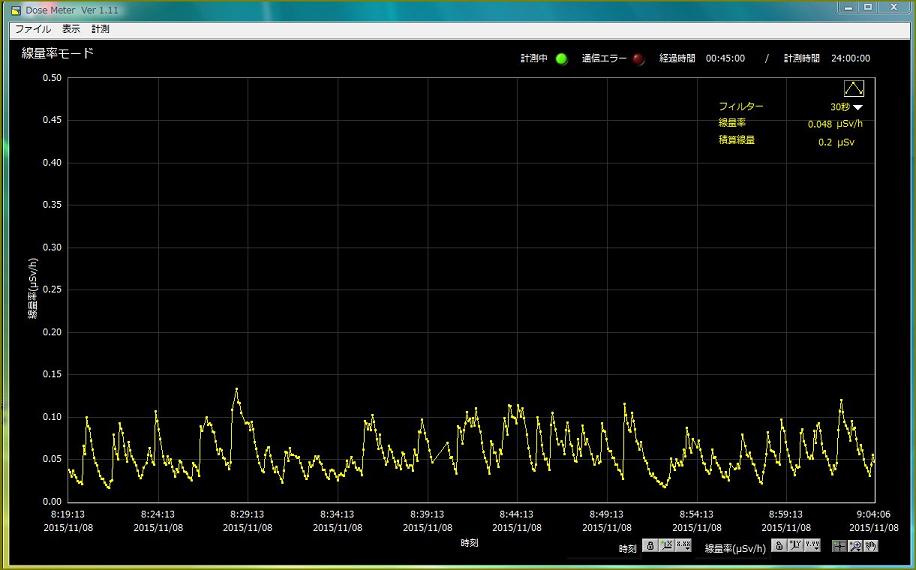Click the green 計測中 indicator light
Screen dimensions: 916x570
(561, 59)
